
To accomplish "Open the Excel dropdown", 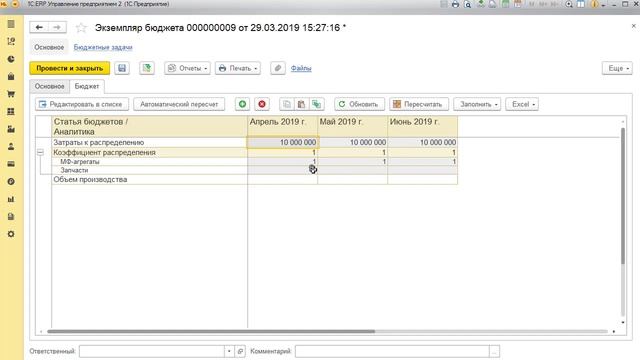I will click(x=522, y=104).
